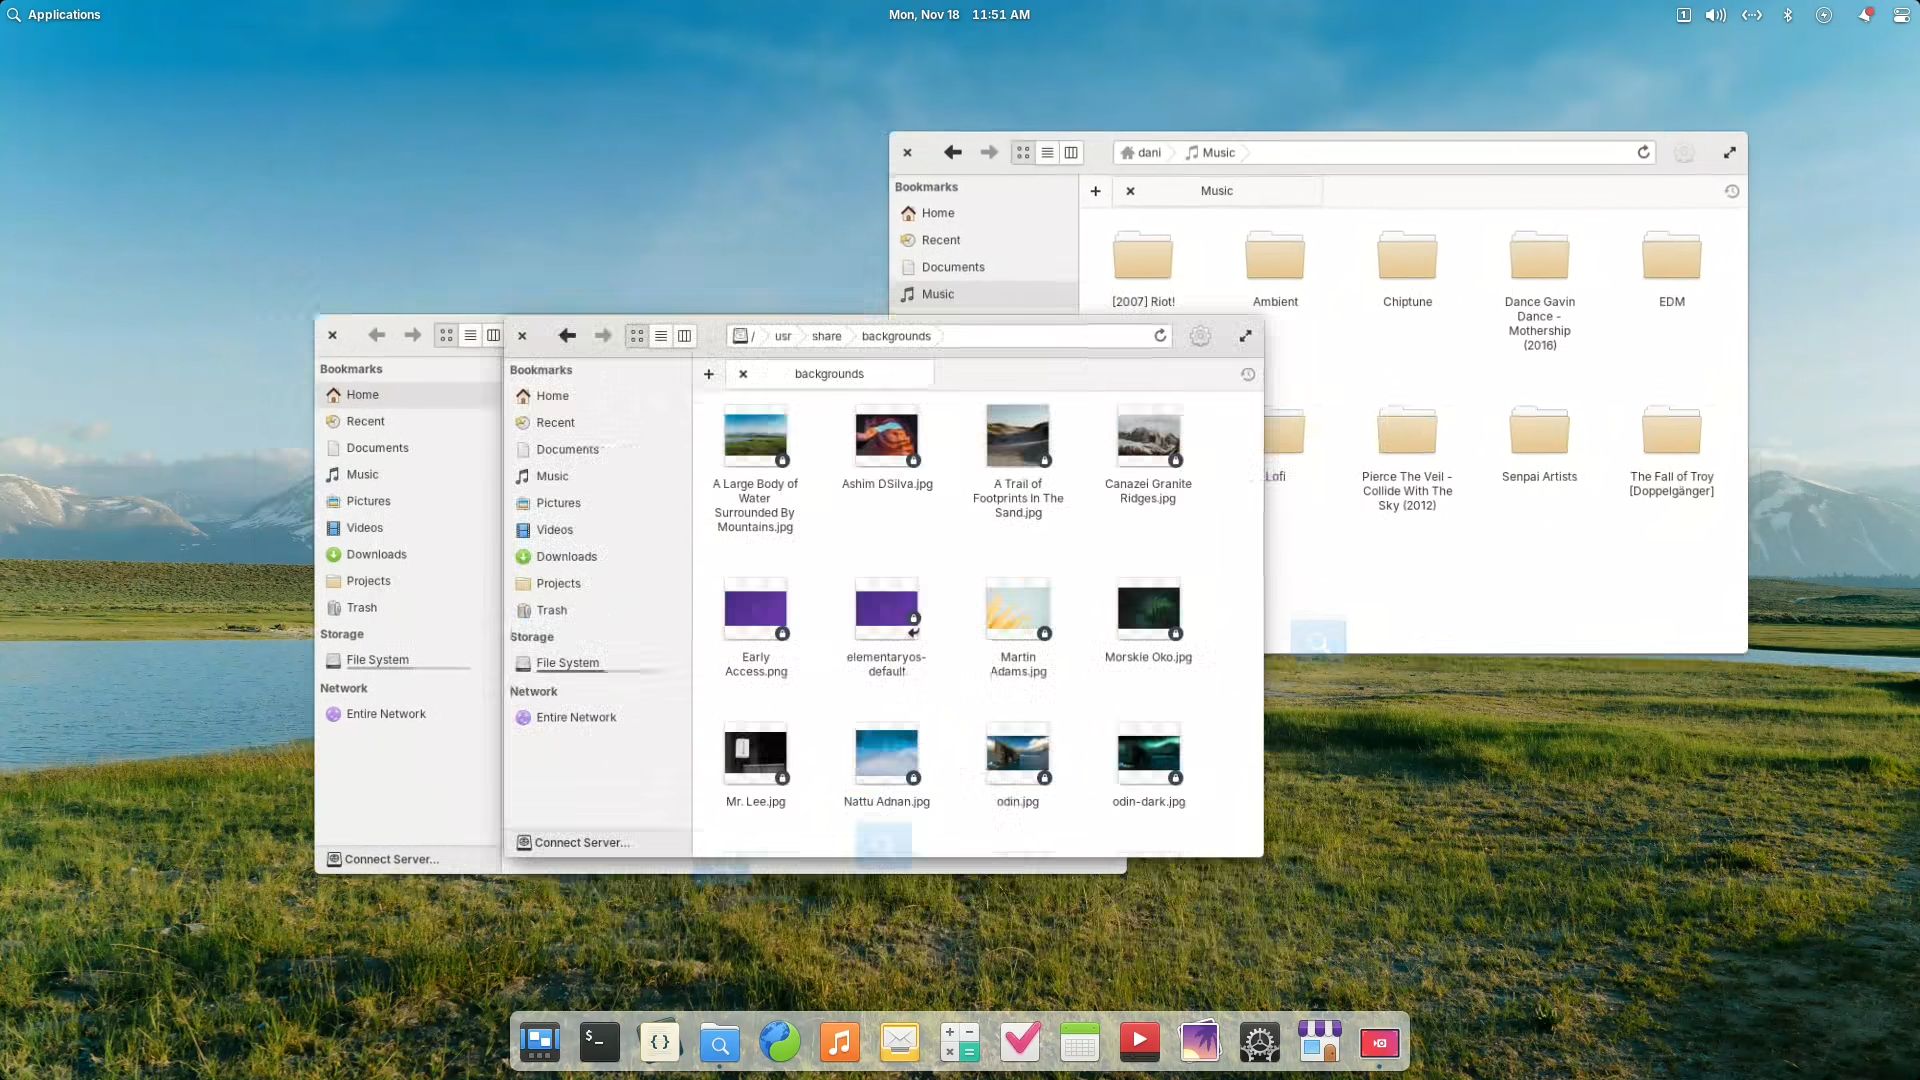Go back in the Music window
Viewport: 1920px width, 1080px height.
pyautogui.click(x=953, y=152)
